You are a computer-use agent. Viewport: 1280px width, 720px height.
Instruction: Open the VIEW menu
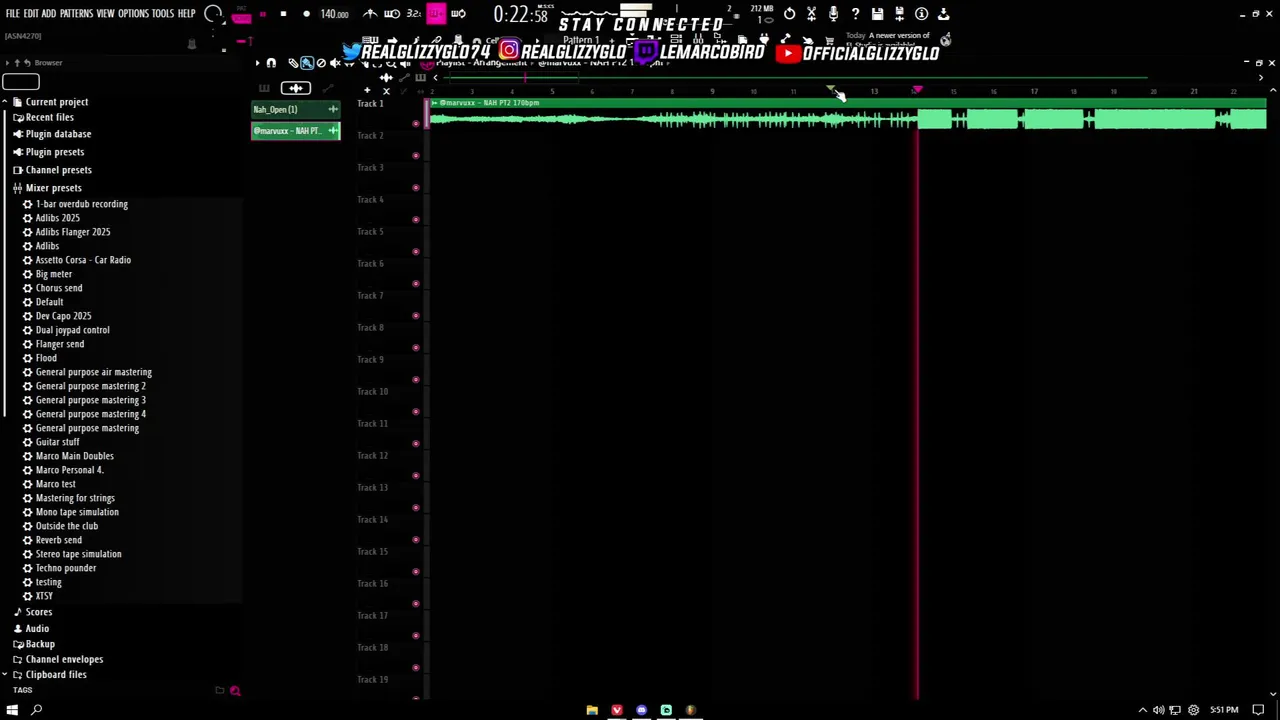[105, 13]
